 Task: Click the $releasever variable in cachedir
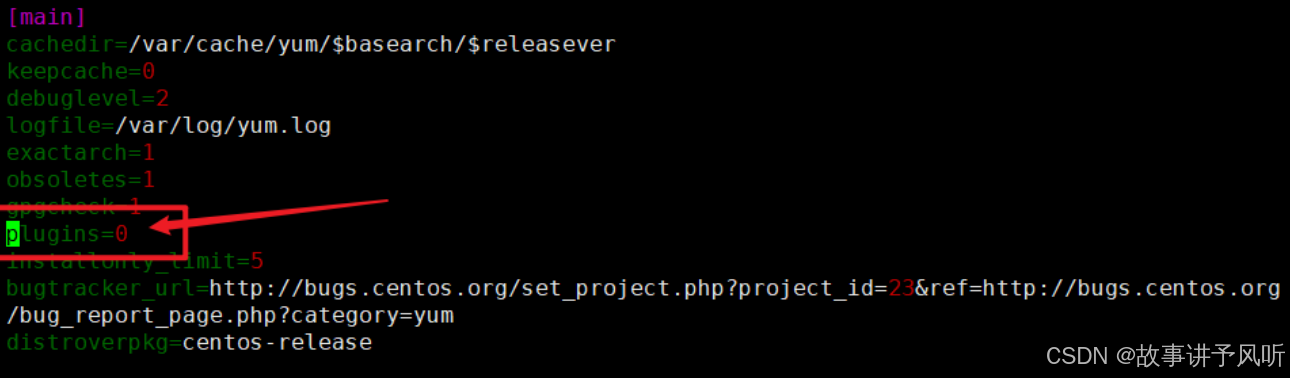click(542, 45)
